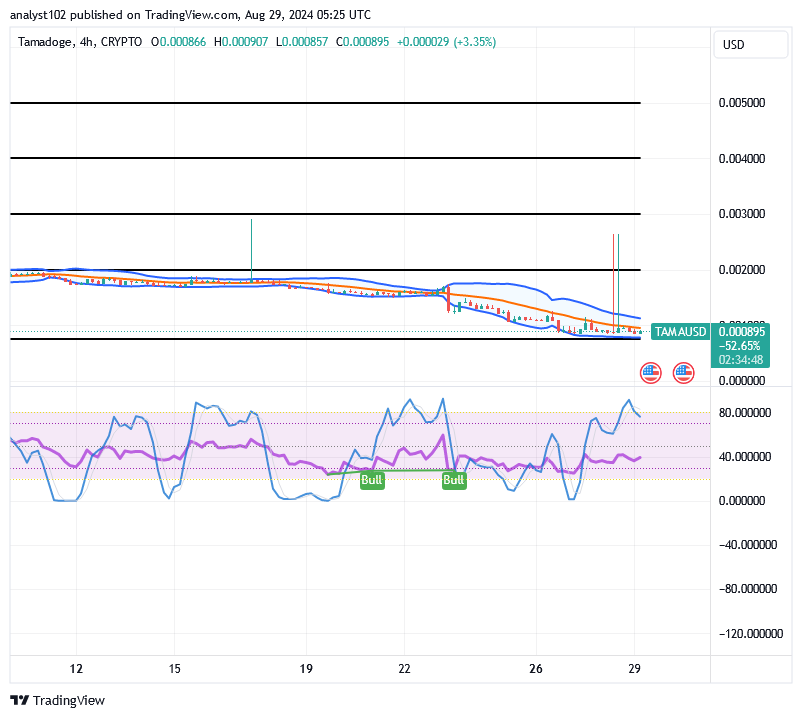The height and width of the screenshot is (718, 802).
Task: Click the right US flag event icon
Action: click(x=683, y=373)
